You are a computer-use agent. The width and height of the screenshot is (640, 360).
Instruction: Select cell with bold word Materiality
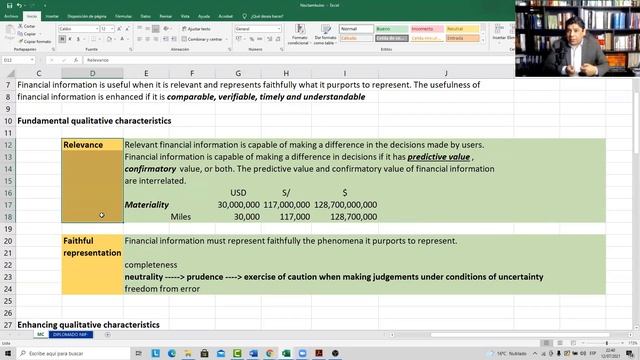click(x=146, y=205)
